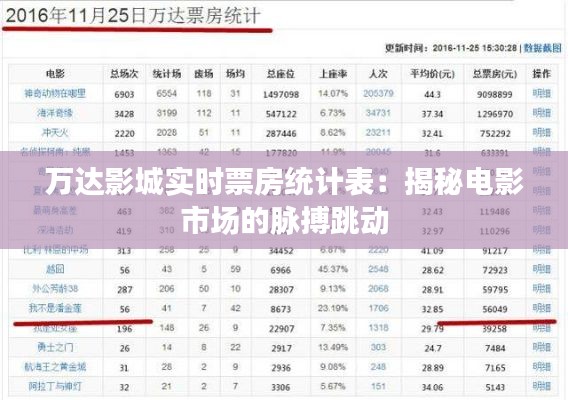Click the 平均价(元) column header

coord(432,74)
